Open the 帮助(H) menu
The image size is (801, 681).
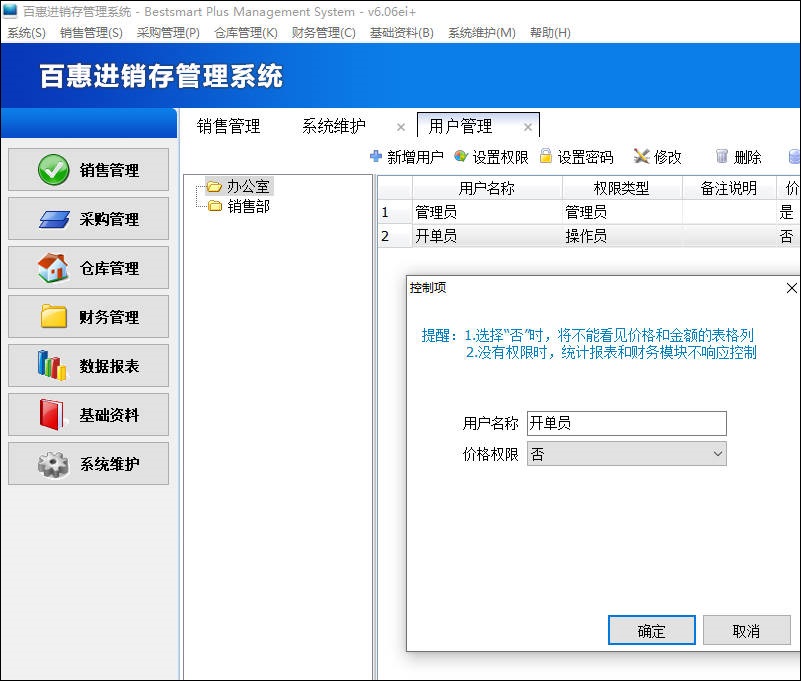point(548,32)
